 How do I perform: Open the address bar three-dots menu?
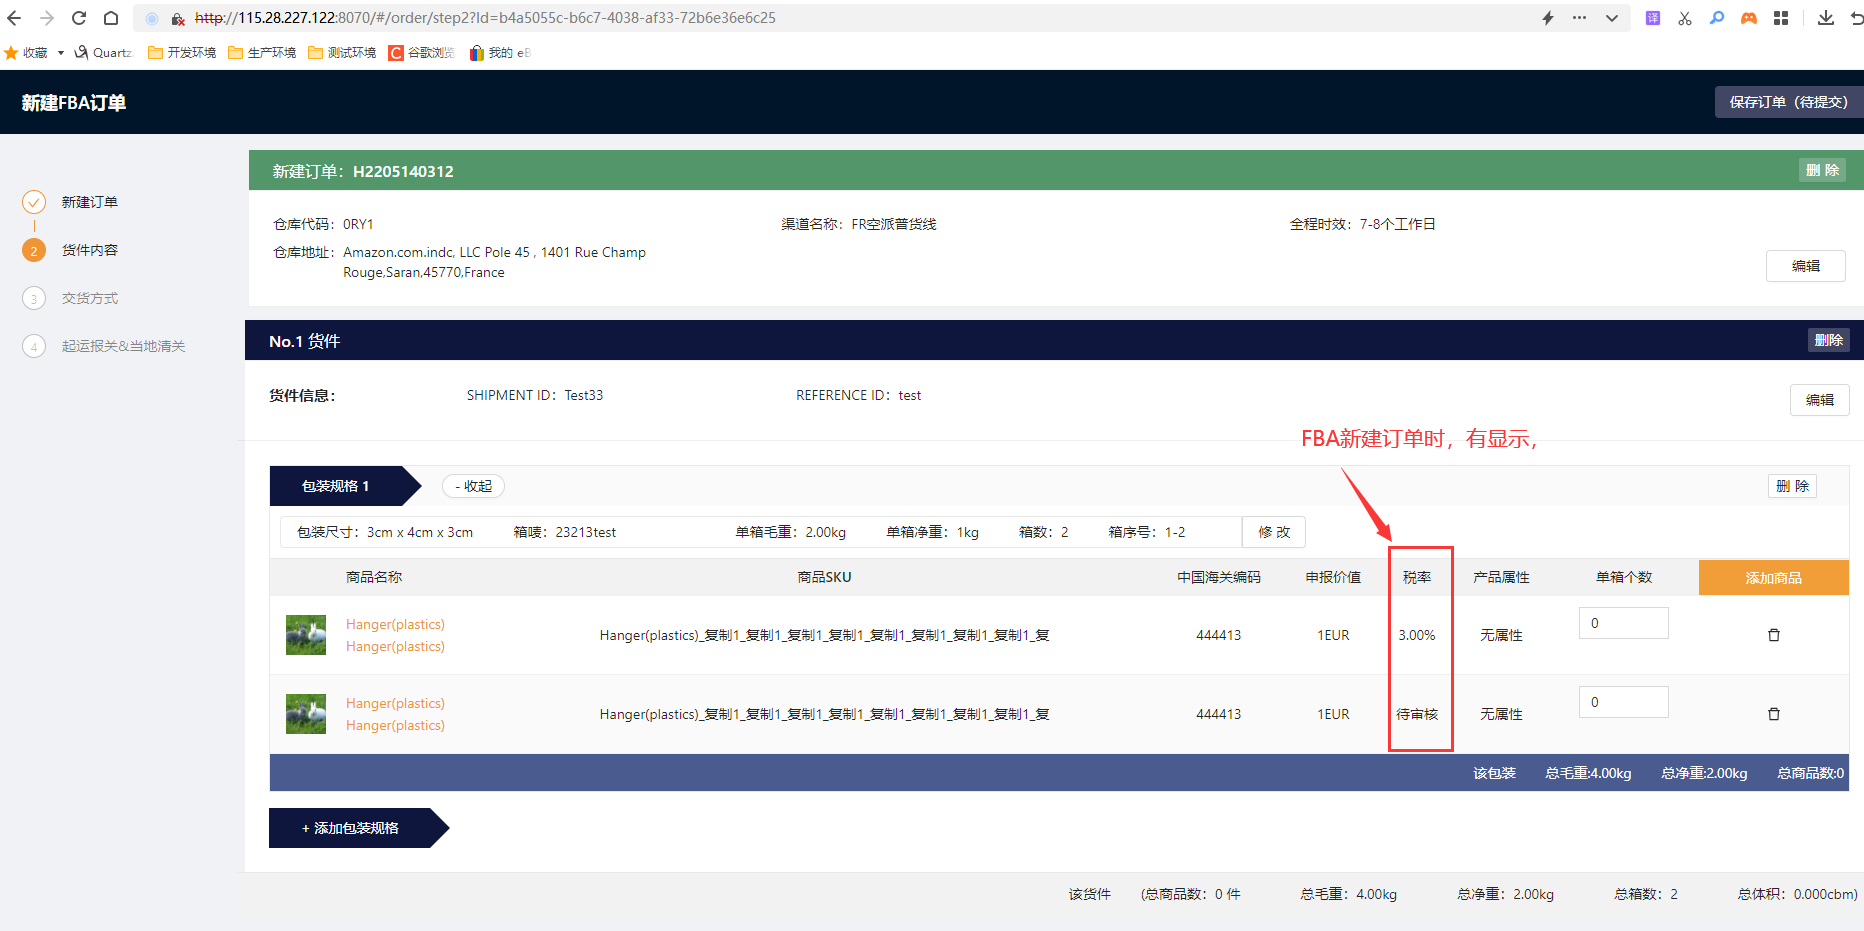(1579, 18)
